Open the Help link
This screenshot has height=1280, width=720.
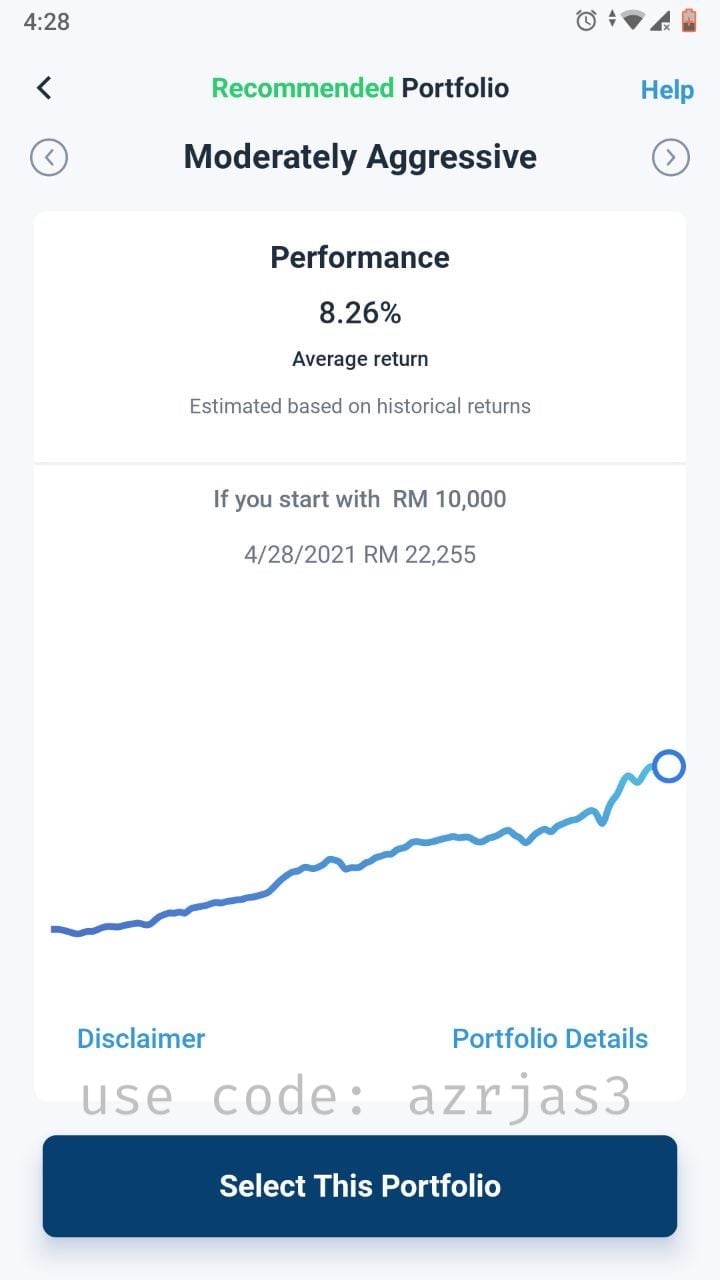point(667,90)
